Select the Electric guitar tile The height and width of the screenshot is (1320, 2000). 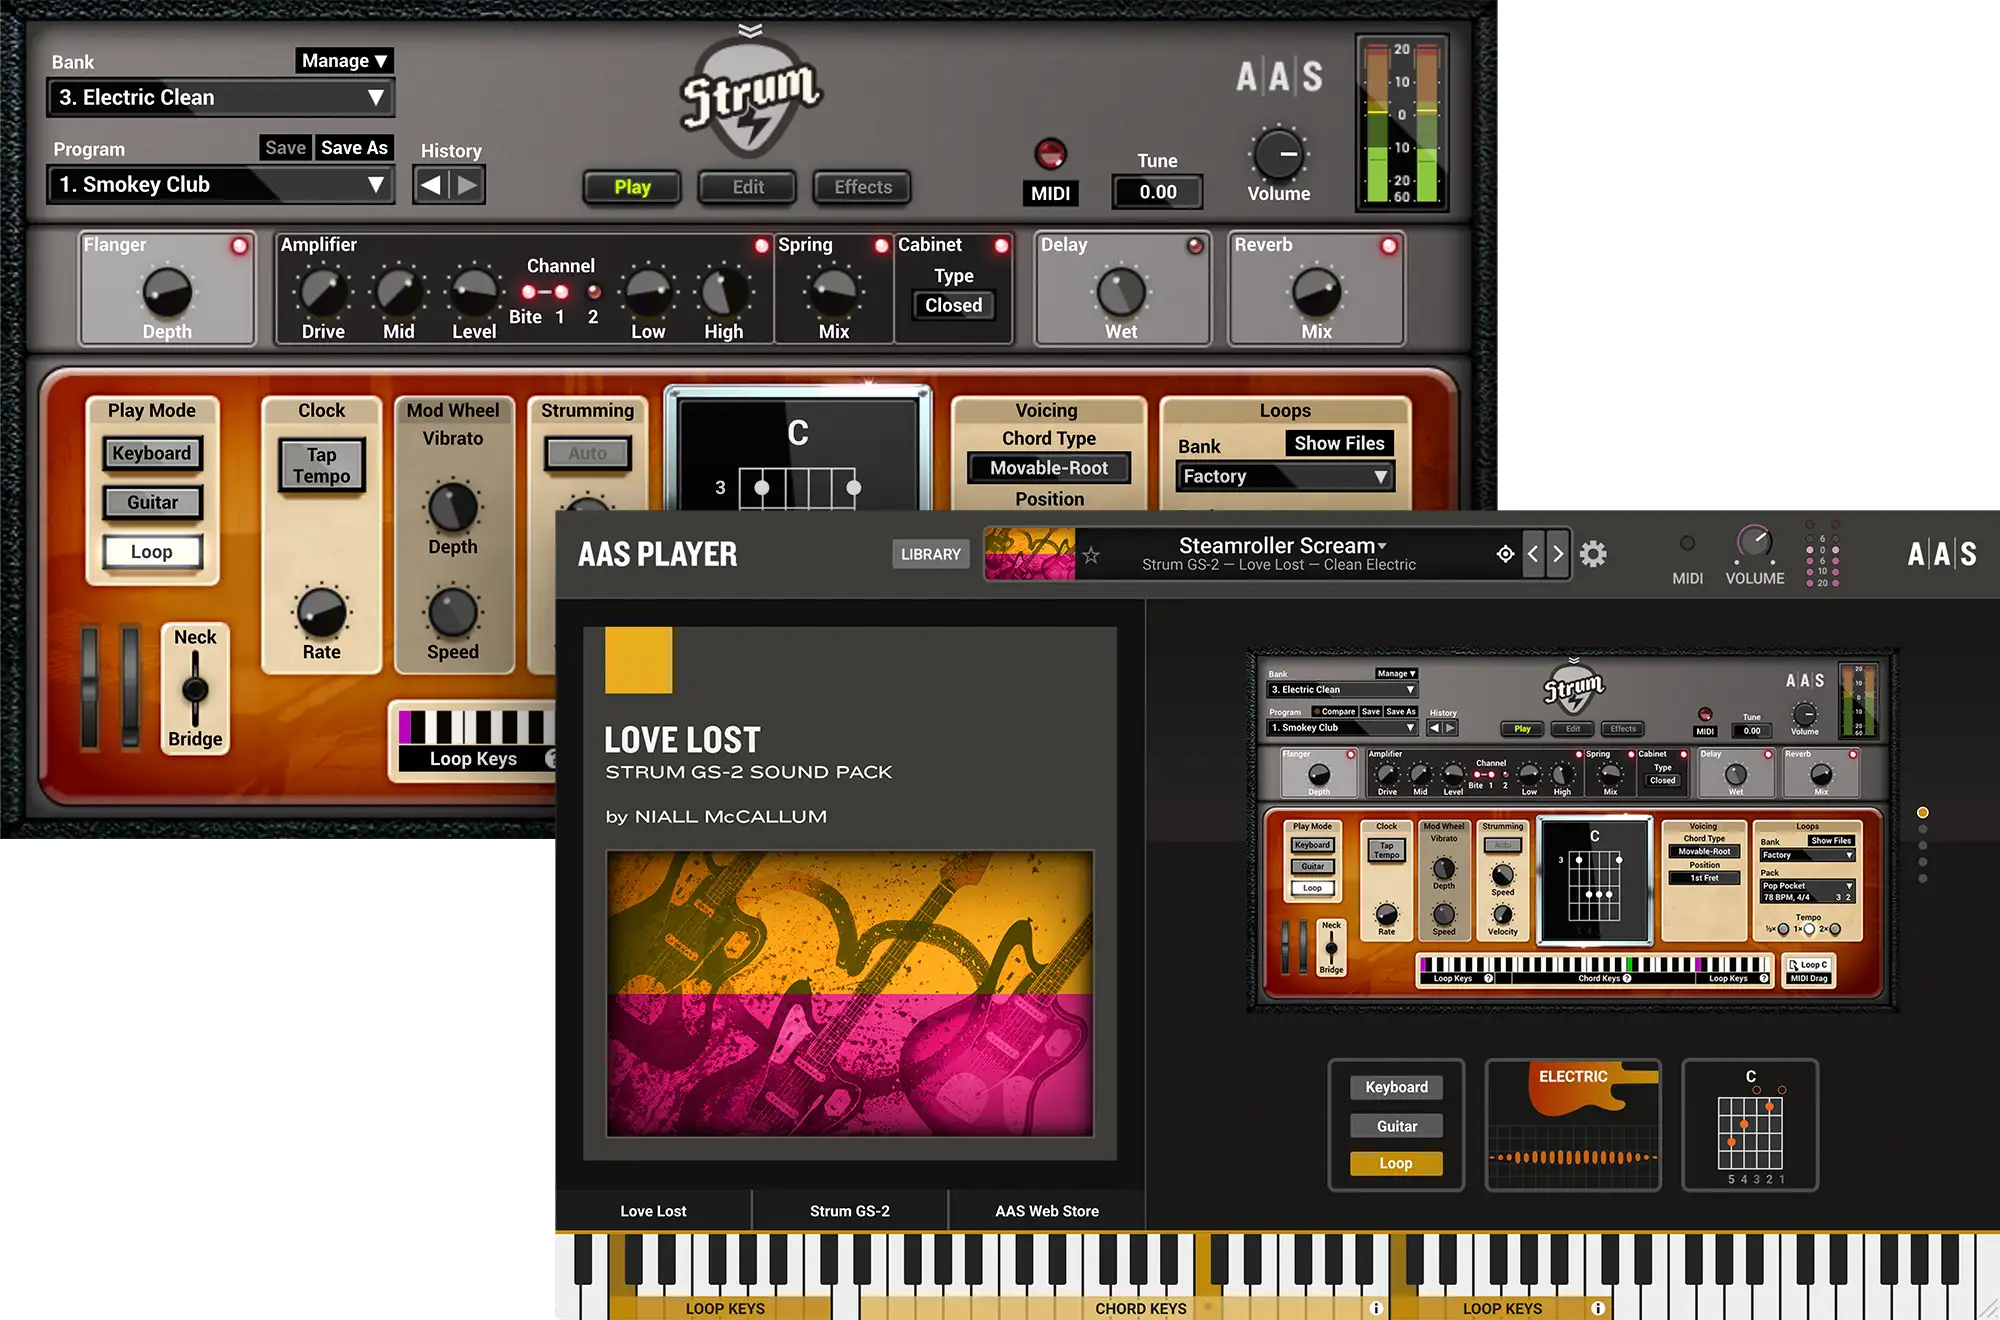click(1573, 1125)
